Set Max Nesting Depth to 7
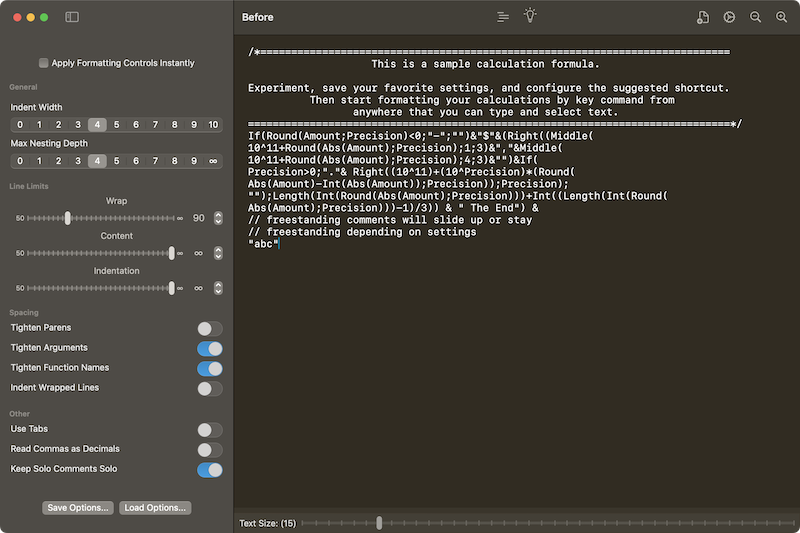The width and height of the screenshot is (800, 533). [x=155, y=161]
